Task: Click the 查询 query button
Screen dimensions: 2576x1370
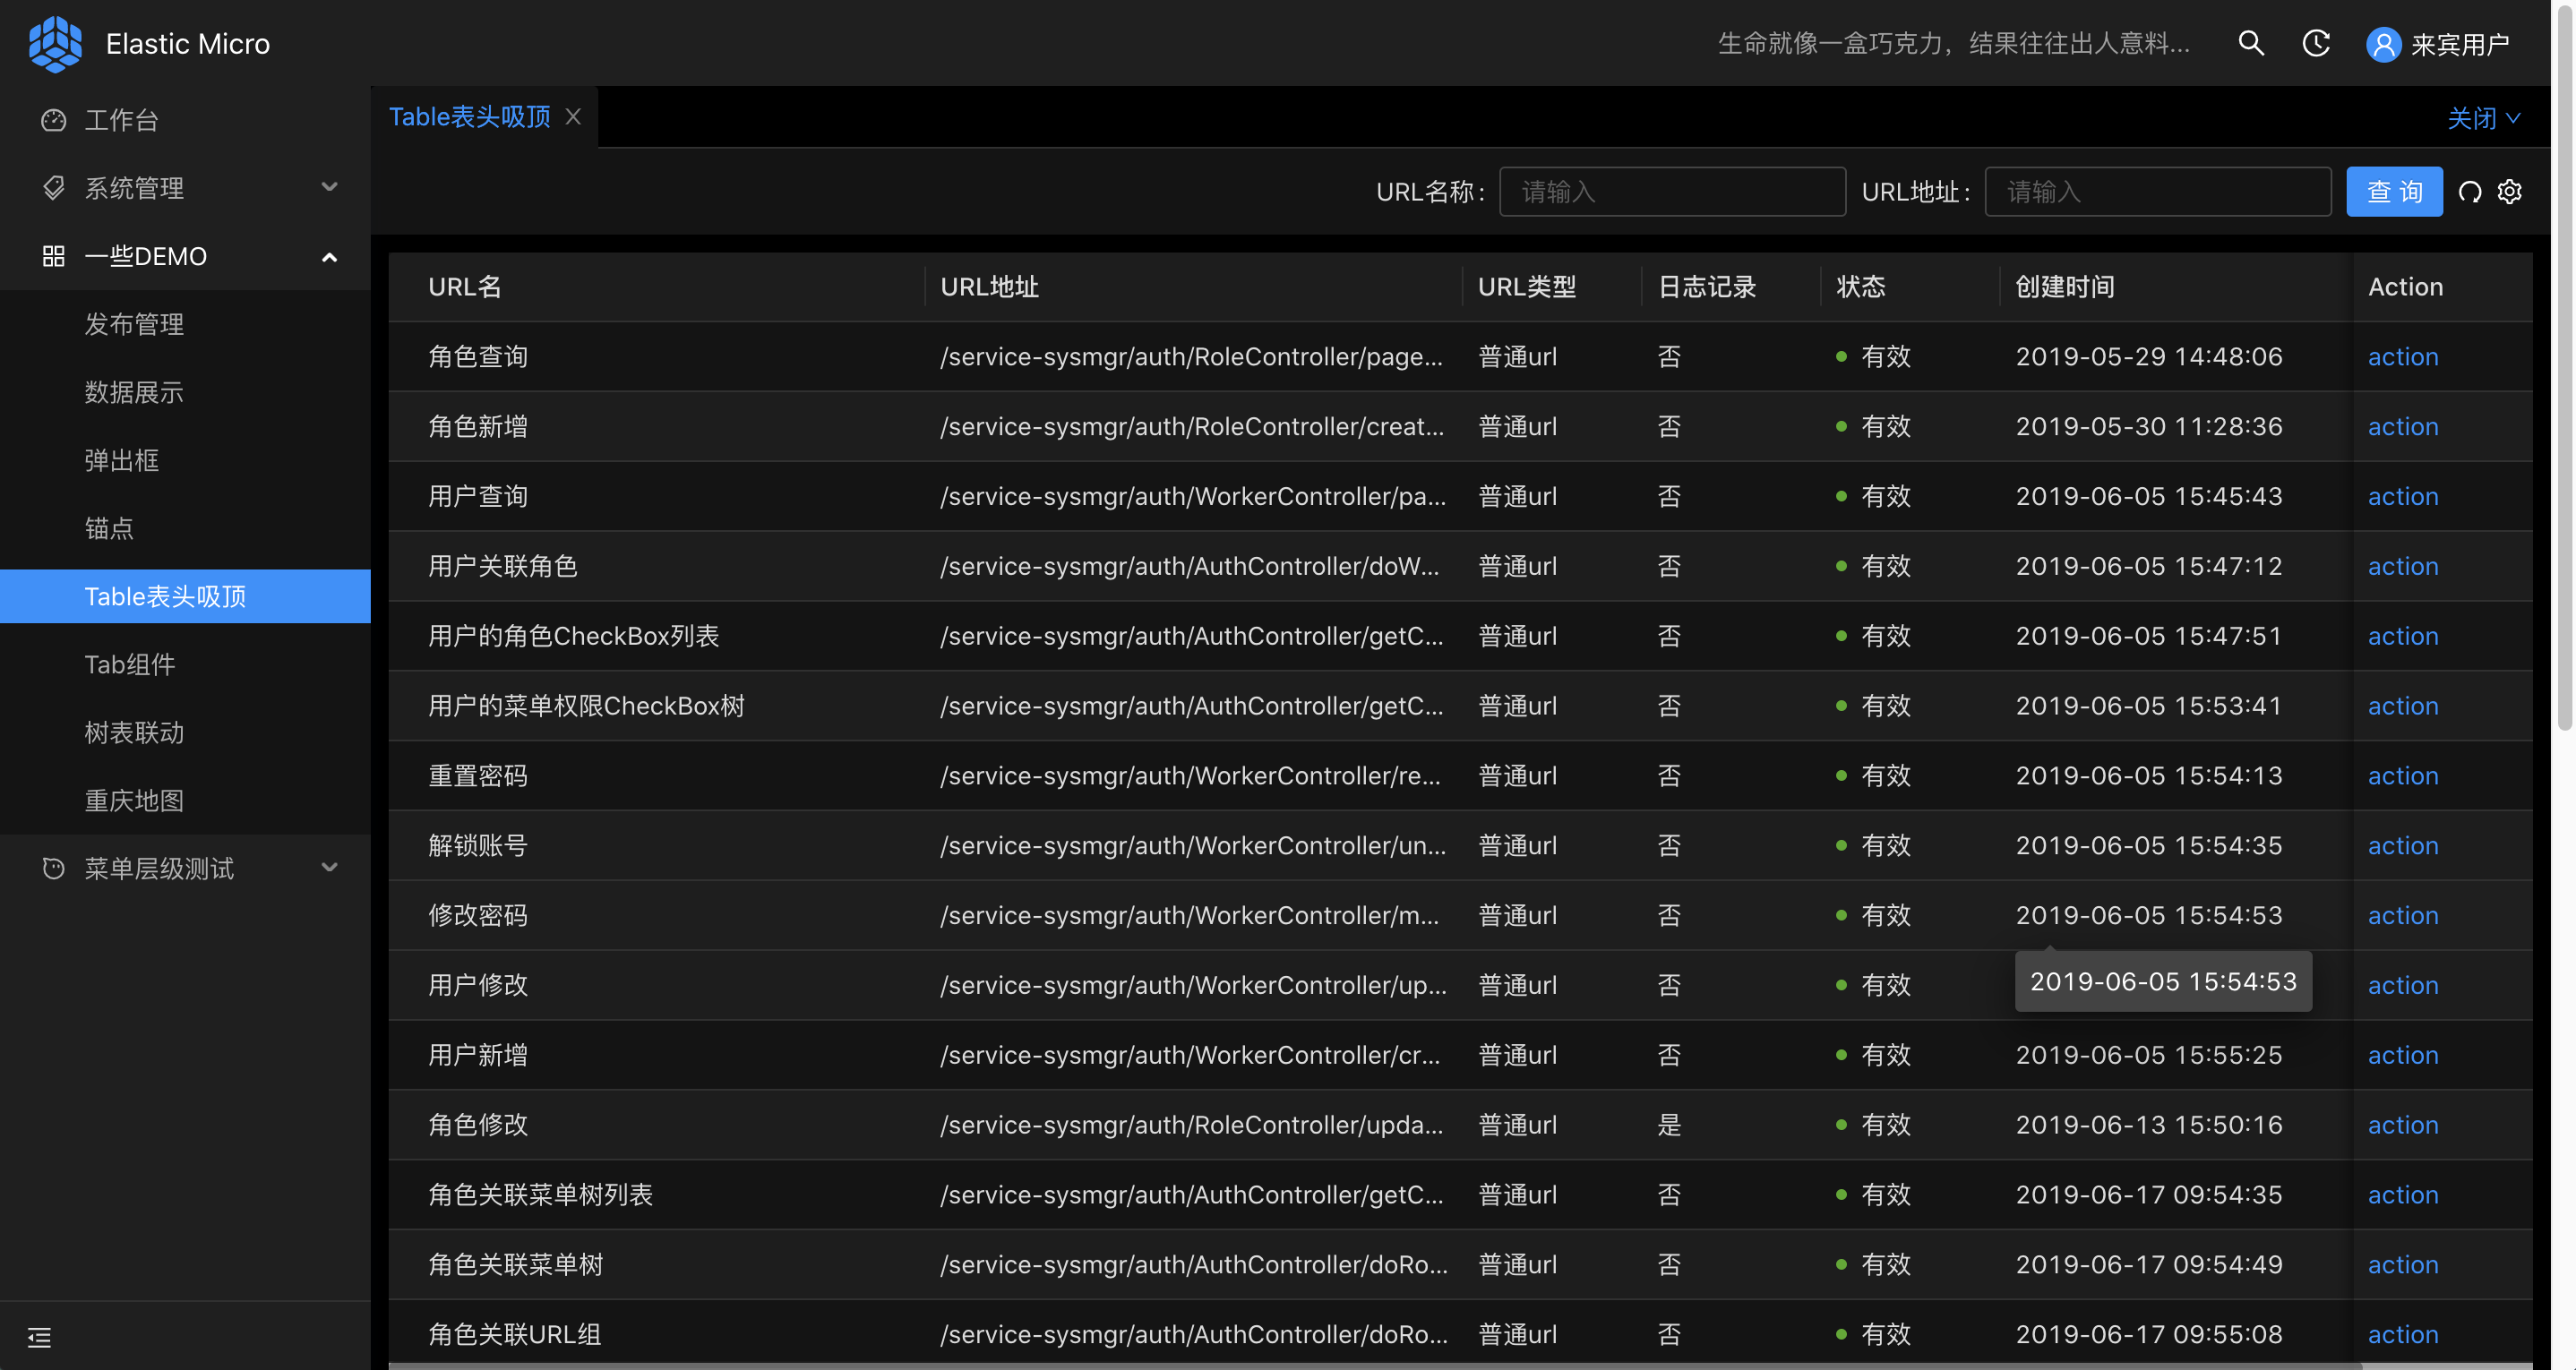Action: click(2394, 192)
